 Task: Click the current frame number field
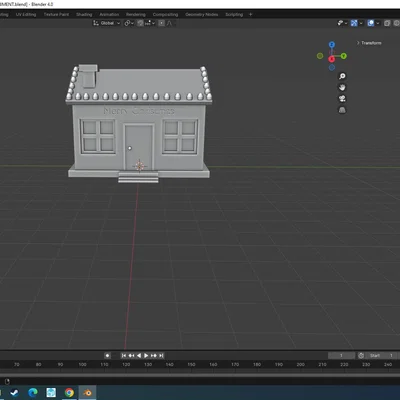[341, 356]
